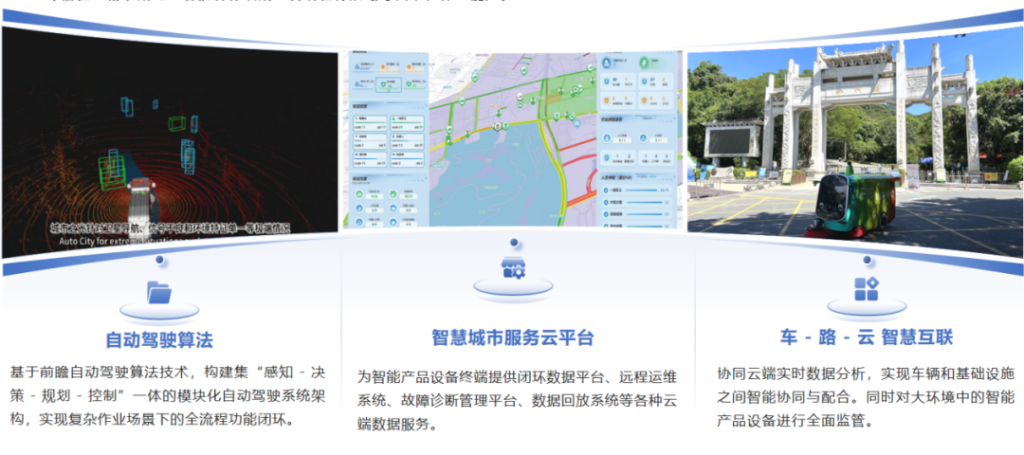The image size is (1024, 455).
Task: Click the cloud store icon above 智慧城市服务云平台
Action: (512, 268)
